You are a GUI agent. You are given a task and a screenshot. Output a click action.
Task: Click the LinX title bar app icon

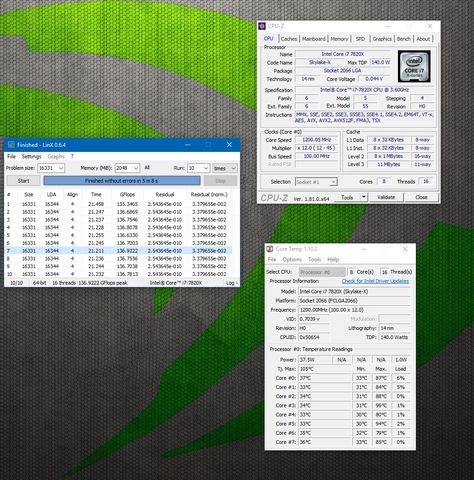pyautogui.click(x=11, y=145)
